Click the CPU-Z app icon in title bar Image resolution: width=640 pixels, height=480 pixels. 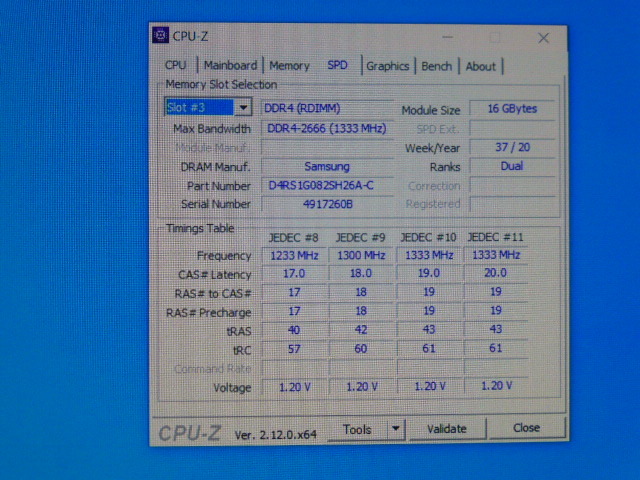[160, 36]
